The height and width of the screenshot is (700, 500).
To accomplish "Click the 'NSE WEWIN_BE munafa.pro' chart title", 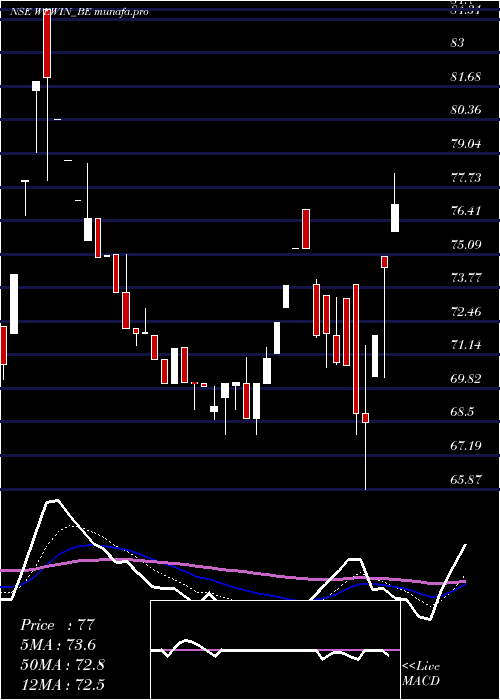I will (79, 12).
